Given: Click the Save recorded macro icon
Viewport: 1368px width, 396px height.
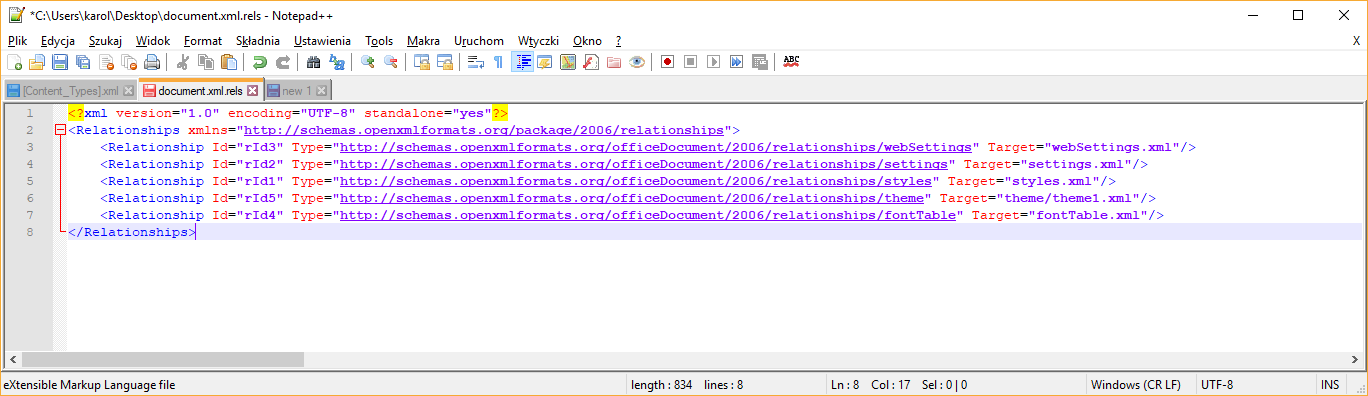Looking at the screenshot, I should [x=759, y=62].
